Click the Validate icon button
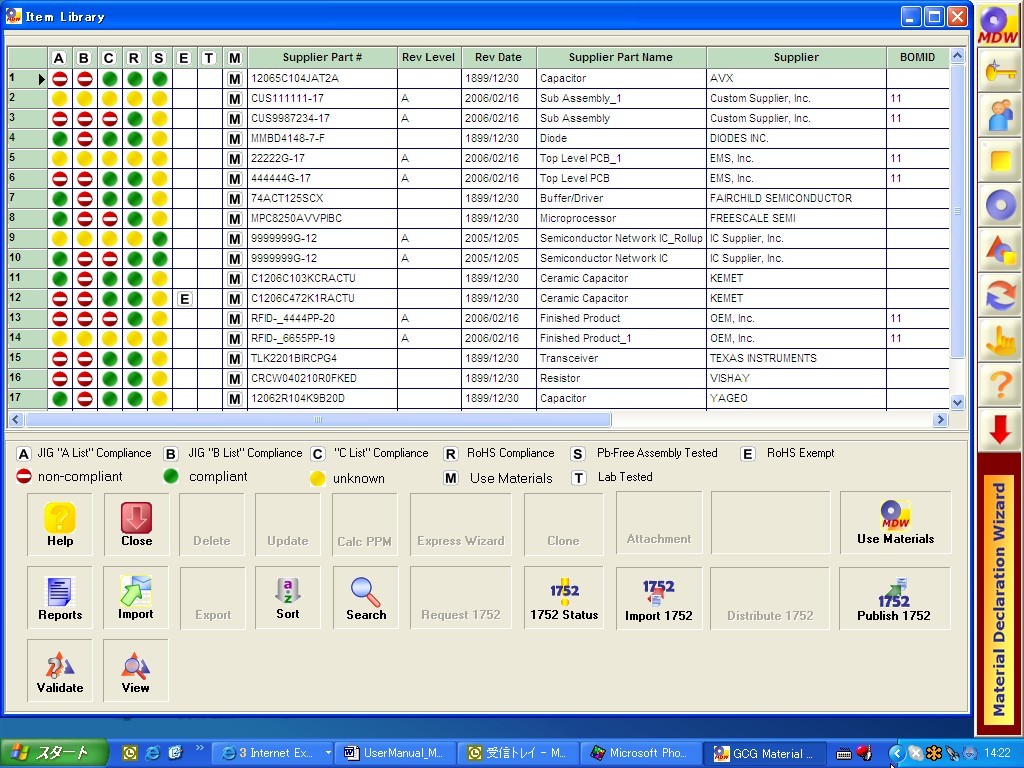Image resolution: width=1024 pixels, height=768 pixels. [x=60, y=671]
